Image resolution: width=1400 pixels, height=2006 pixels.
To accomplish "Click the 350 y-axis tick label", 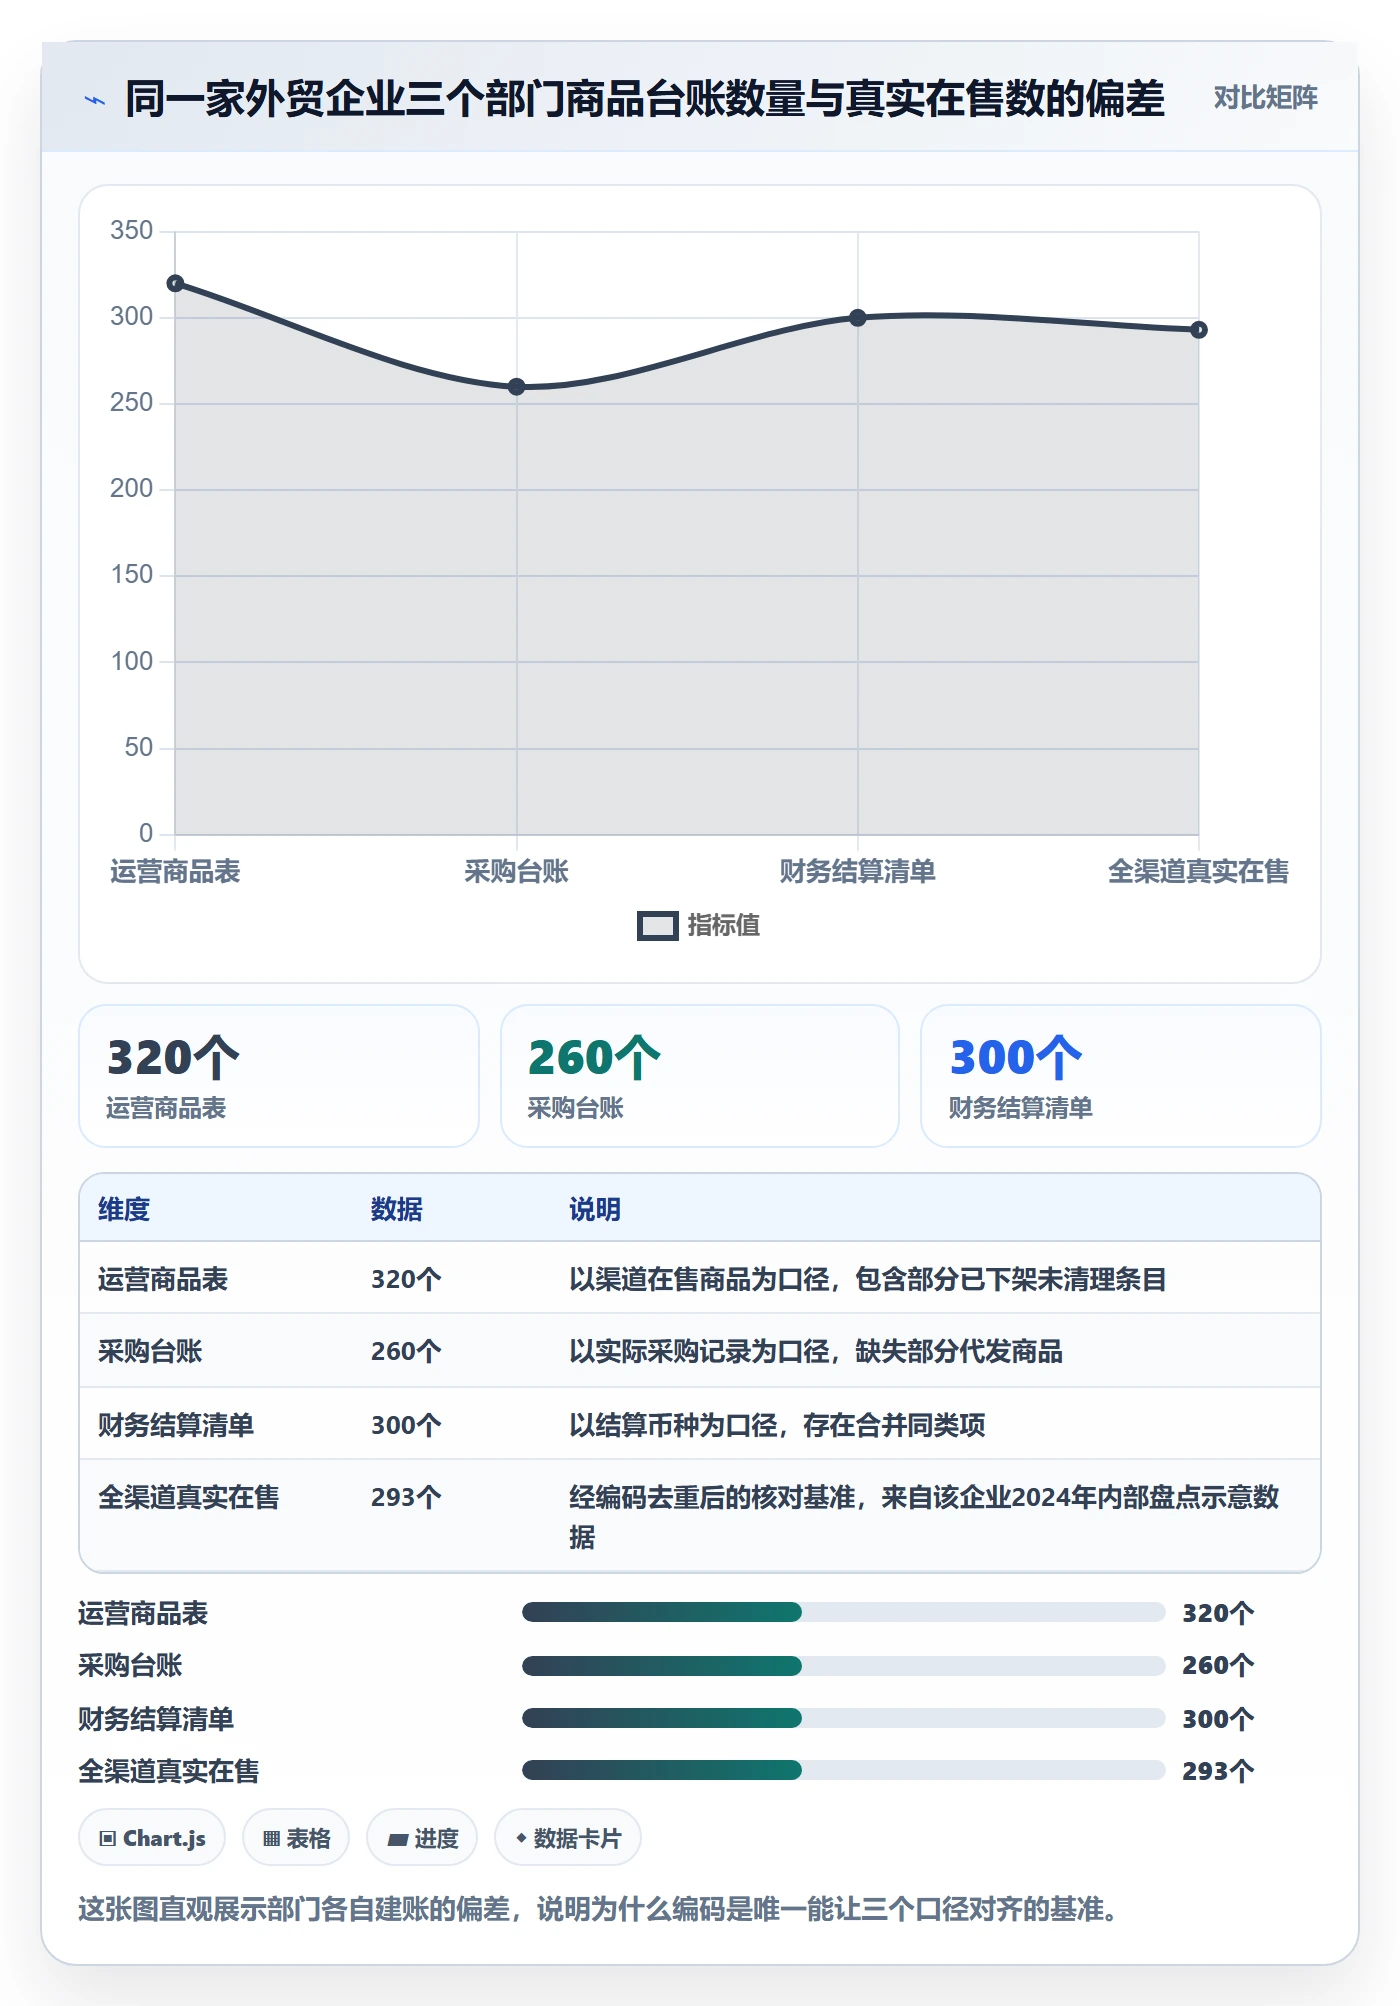I will (x=132, y=231).
